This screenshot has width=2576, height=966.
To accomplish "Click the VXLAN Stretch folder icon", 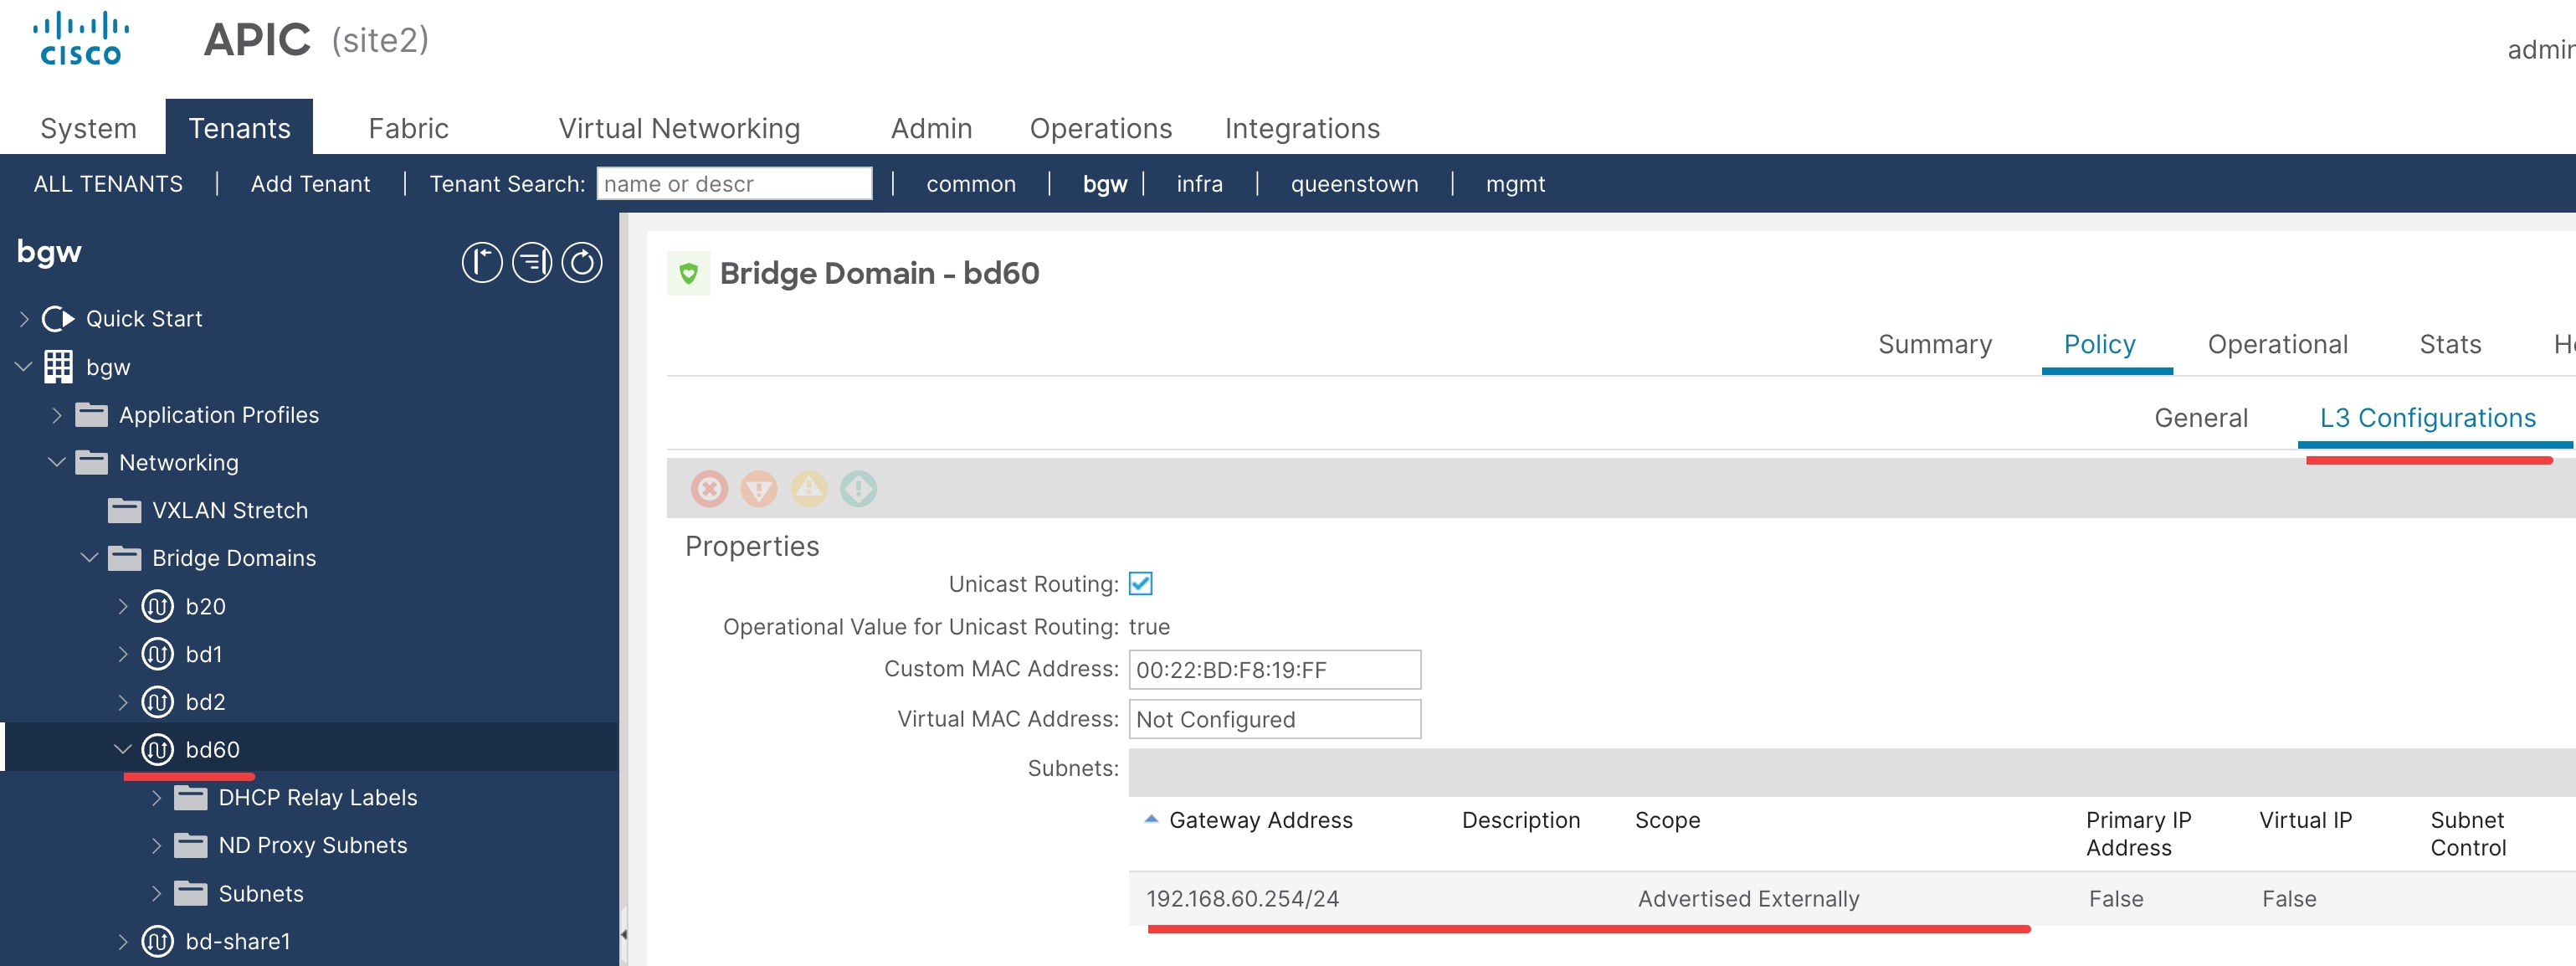I will (x=124, y=511).
